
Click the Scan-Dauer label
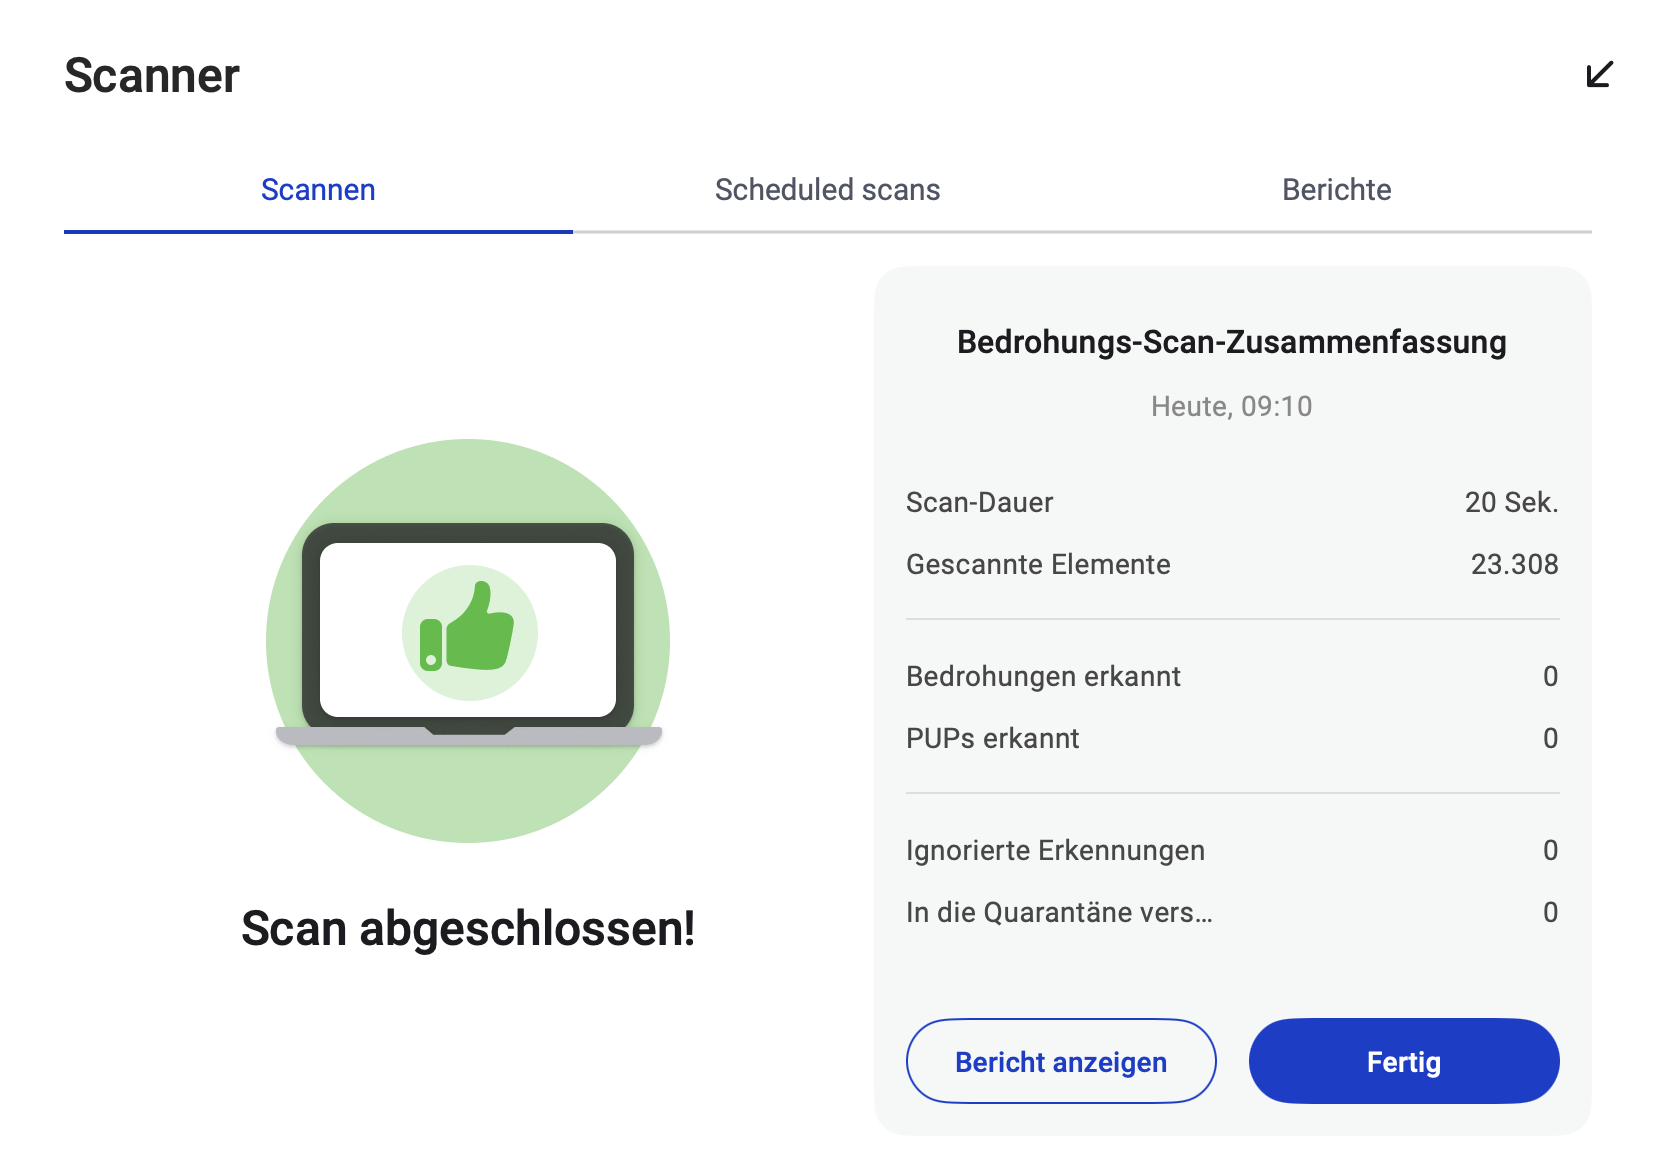click(x=979, y=502)
